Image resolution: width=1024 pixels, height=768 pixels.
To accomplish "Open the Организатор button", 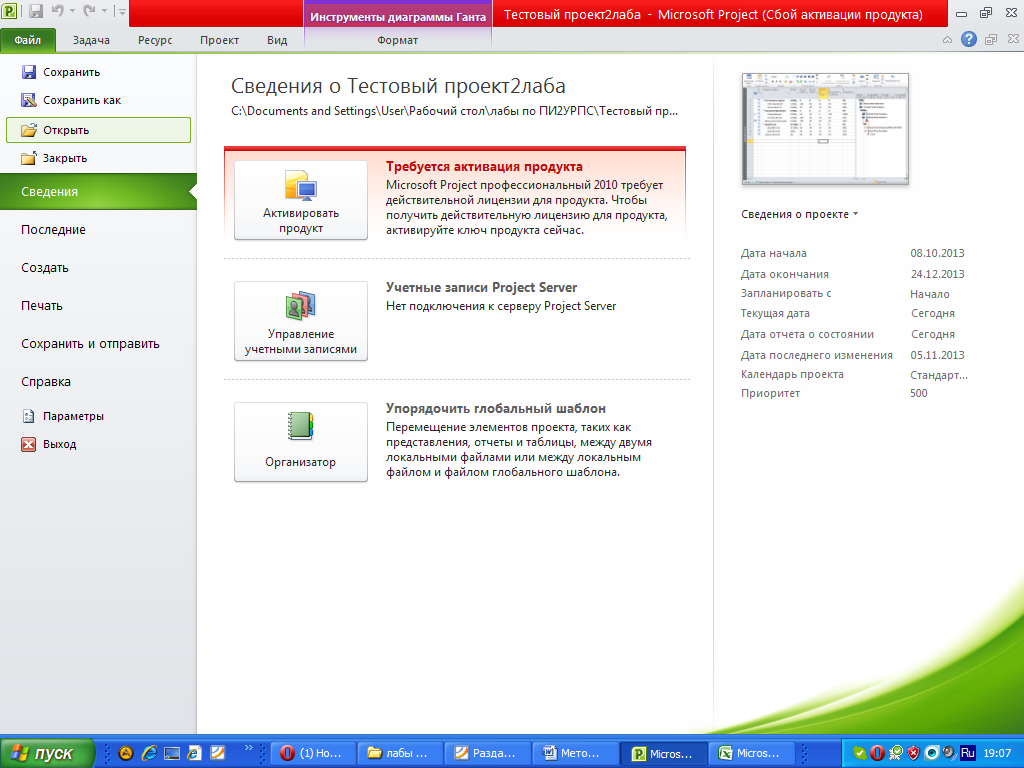I will 301,441.
